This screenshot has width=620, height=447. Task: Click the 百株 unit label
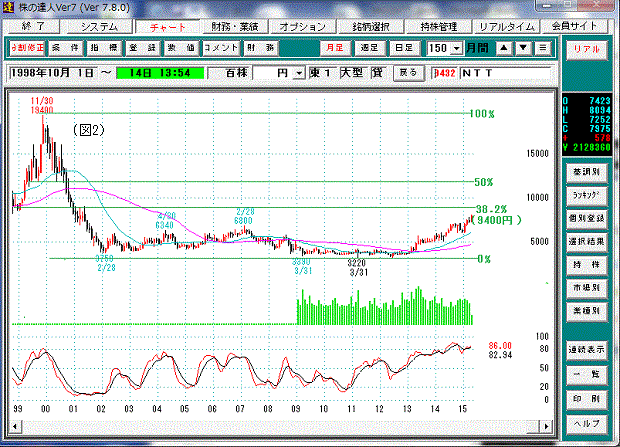point(236,73)
